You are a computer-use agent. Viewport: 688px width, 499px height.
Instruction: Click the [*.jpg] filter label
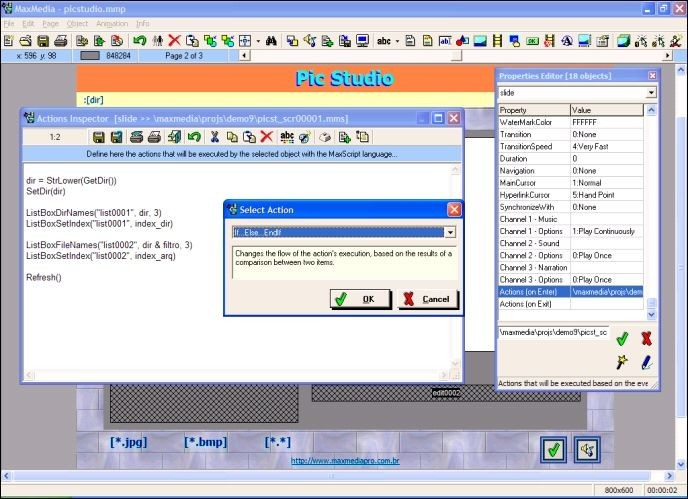129,442
